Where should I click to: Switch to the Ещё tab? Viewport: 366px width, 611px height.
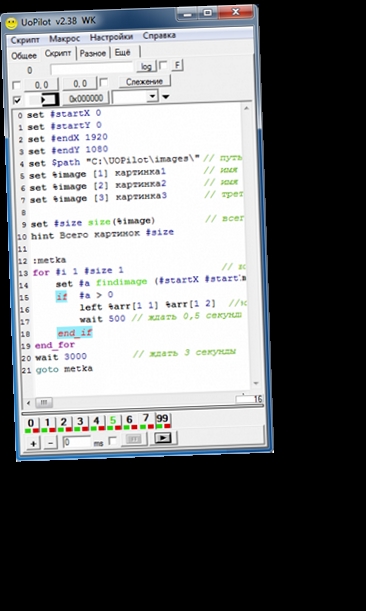tap(123, 52)
